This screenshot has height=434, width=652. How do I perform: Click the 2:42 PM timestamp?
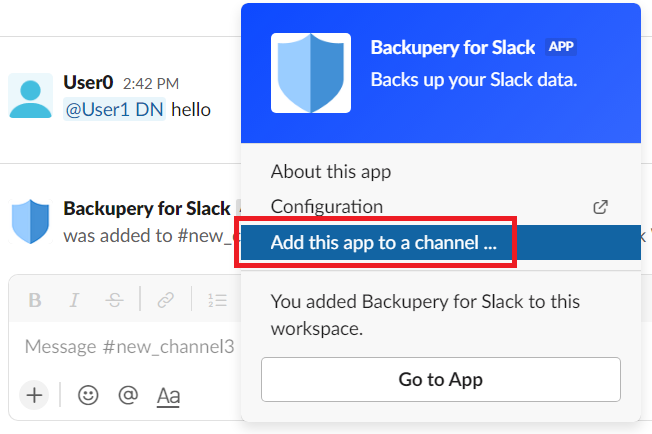151,84
